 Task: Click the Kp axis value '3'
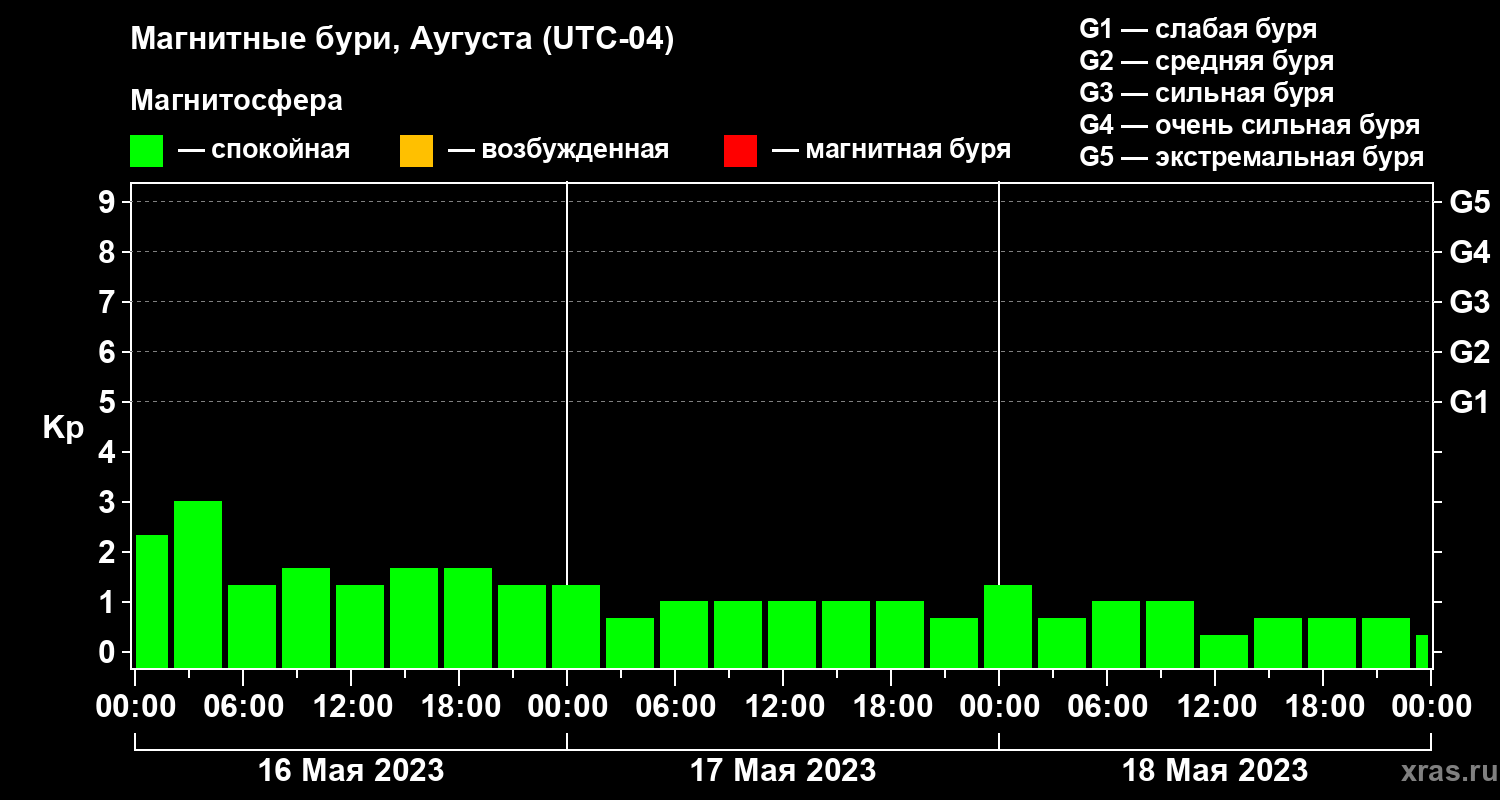[108, 502]
